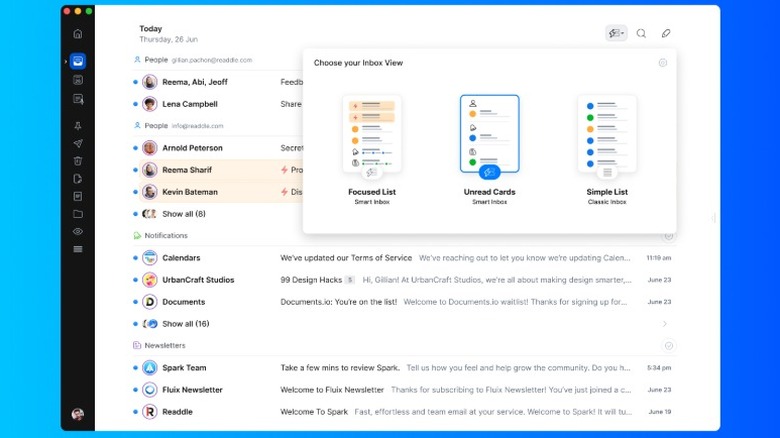Click Lena Campbell's avatar
This screenshot has width=780, height=438.
click(x=150, y=104)
